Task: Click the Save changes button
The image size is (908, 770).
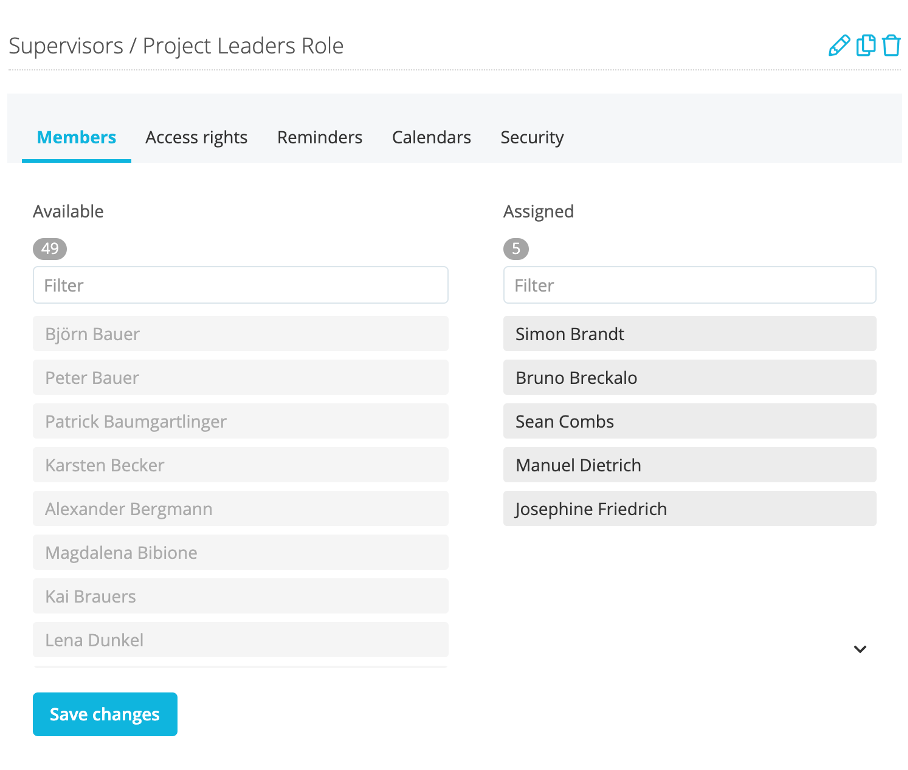Action: click(x=105, y=714)
